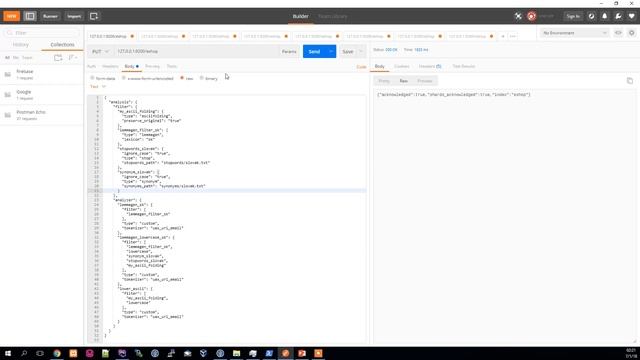Create a new collection folder icon
This screenshot has height=360, width=640.
pos(58,58)
